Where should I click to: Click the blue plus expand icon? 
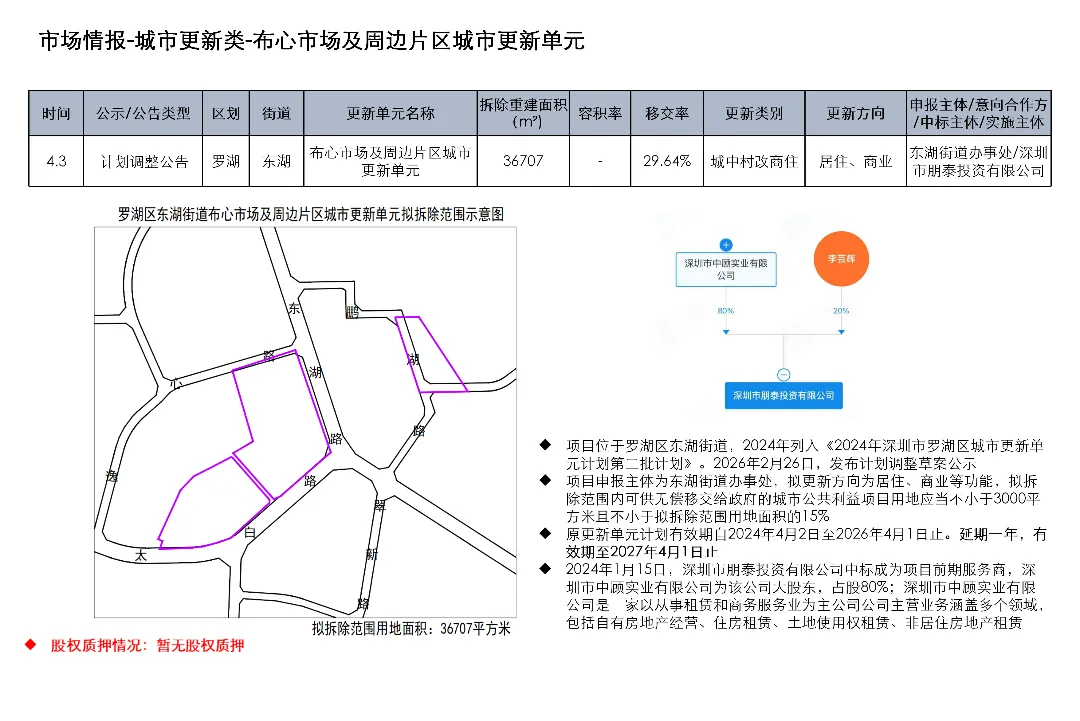coord(725,244)
